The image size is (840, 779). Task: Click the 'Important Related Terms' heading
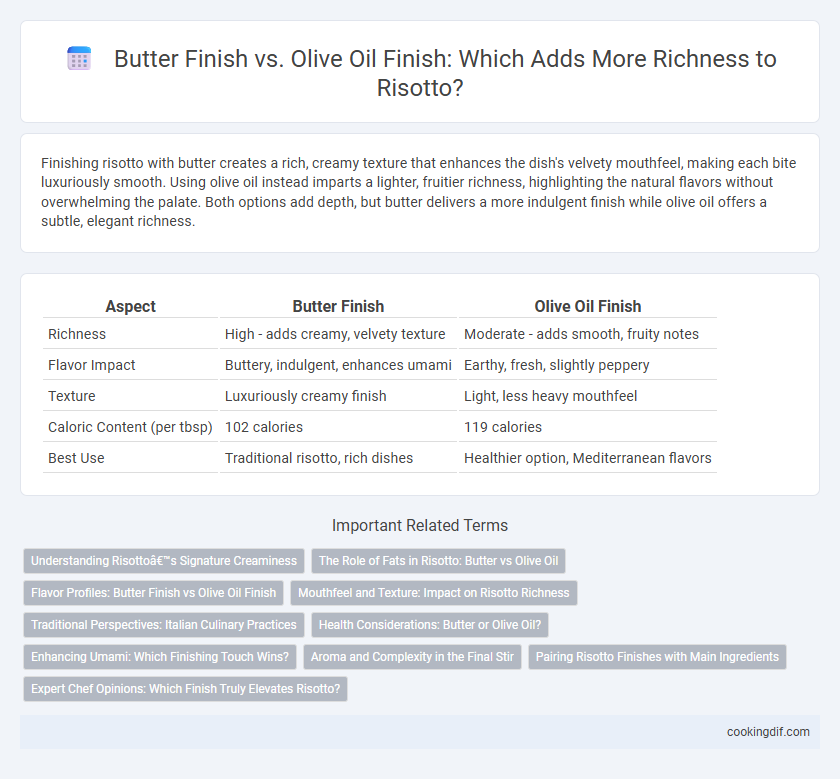420,526
